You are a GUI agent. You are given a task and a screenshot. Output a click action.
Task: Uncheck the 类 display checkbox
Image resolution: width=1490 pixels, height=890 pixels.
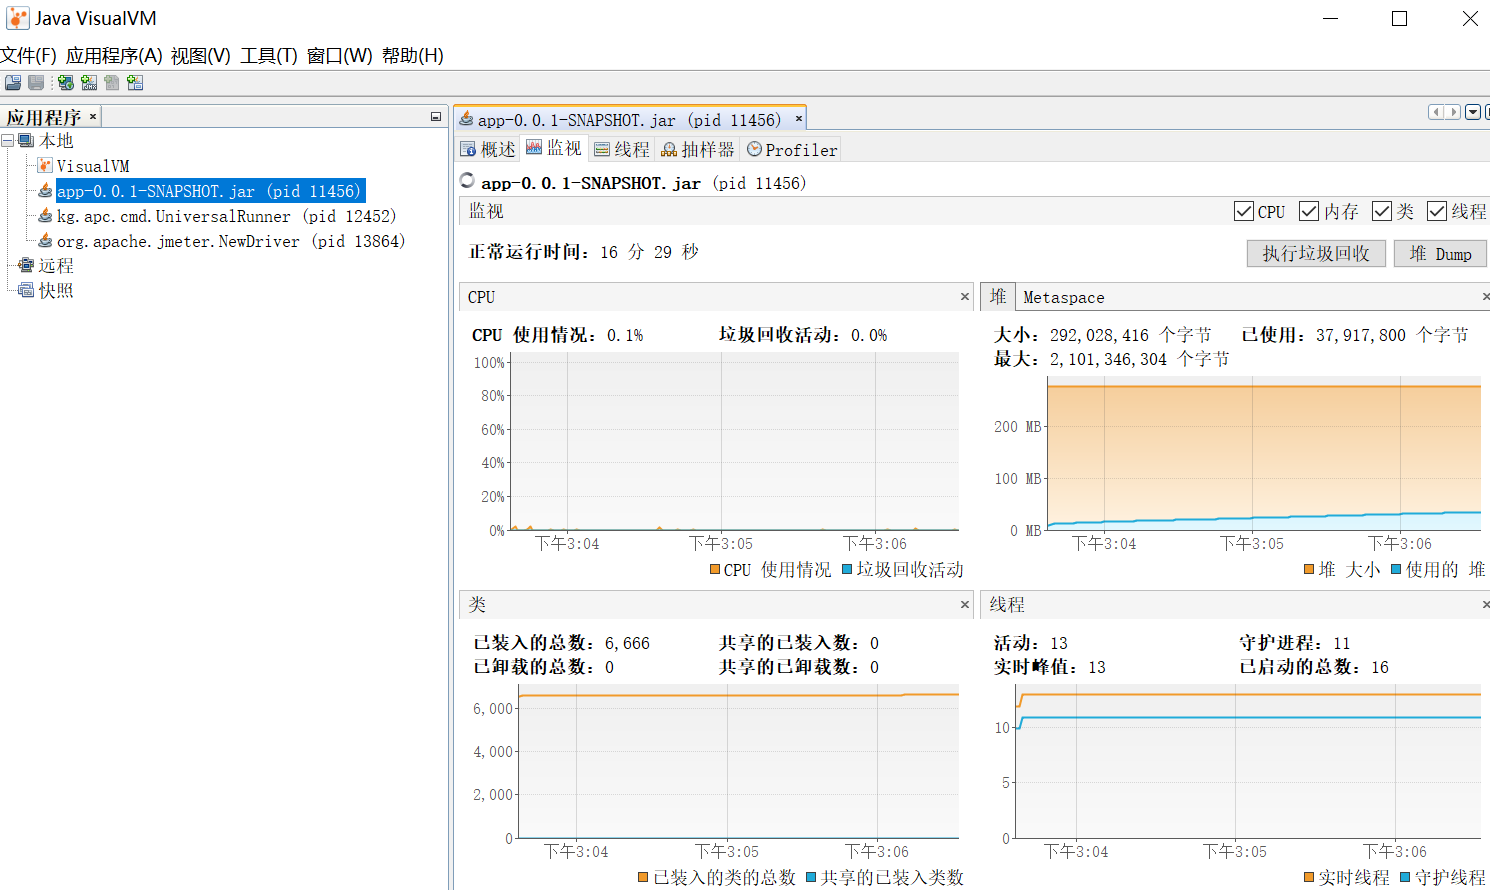click(x=1382, y=211)
